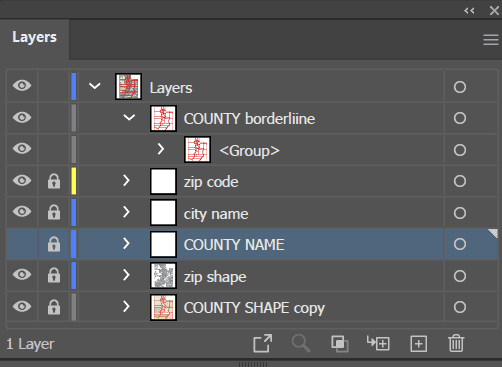The height and width of the screenshot is (367, 502).
Task: Unlock the COUNTY SHAPE copy layer
Action: click(54, 307)
